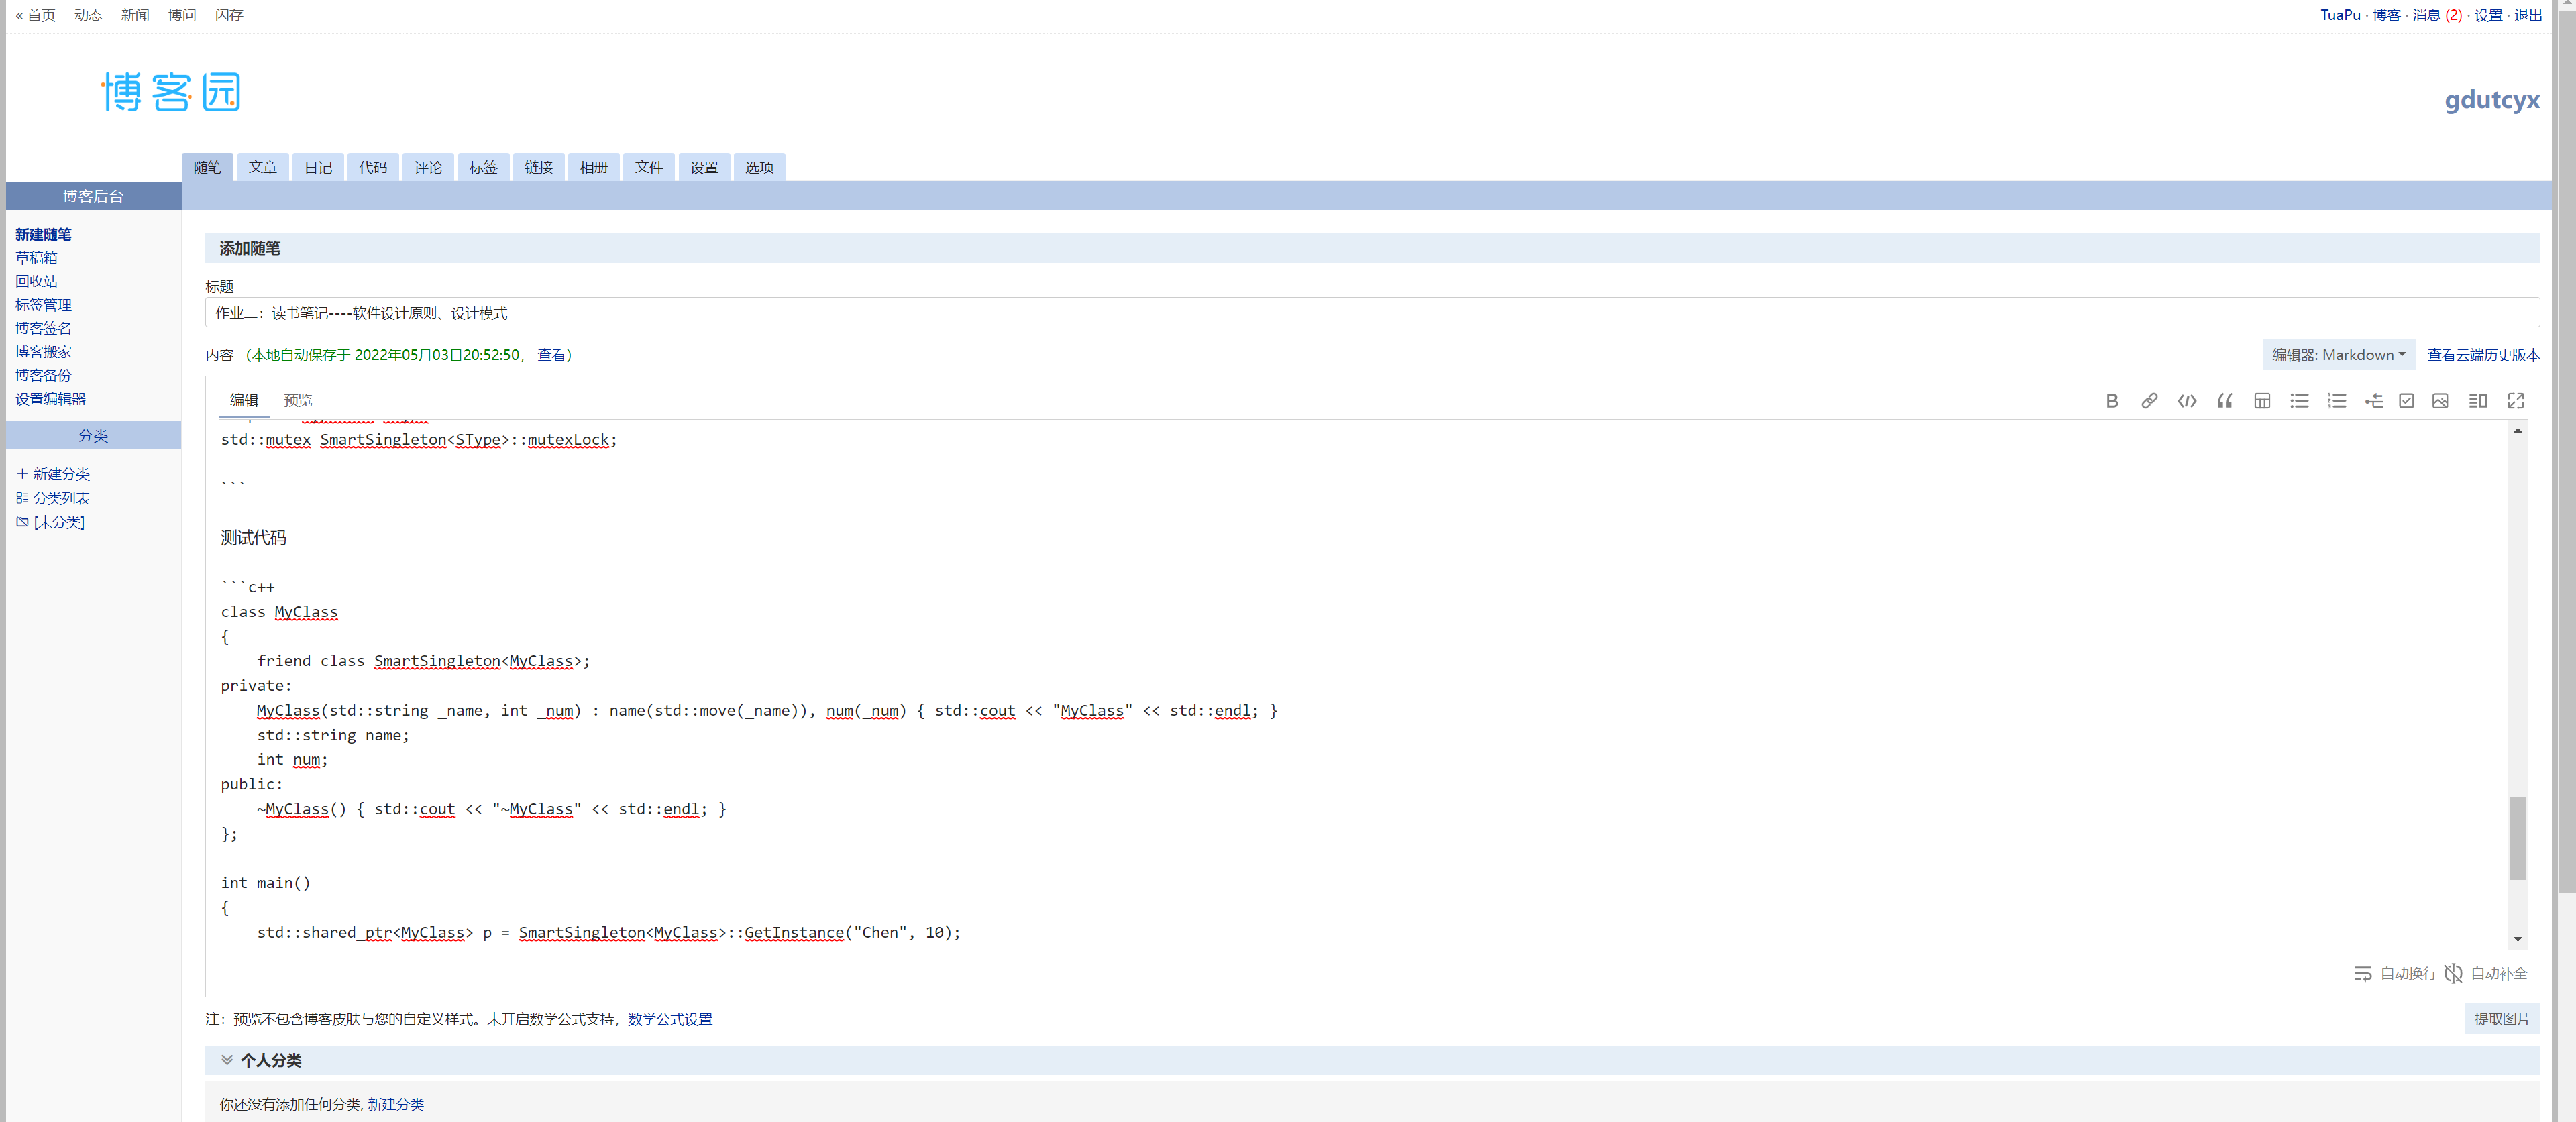Open the 文章 tab in navigation
This screenshot has height=1122, width=2576.
[262, 167]
